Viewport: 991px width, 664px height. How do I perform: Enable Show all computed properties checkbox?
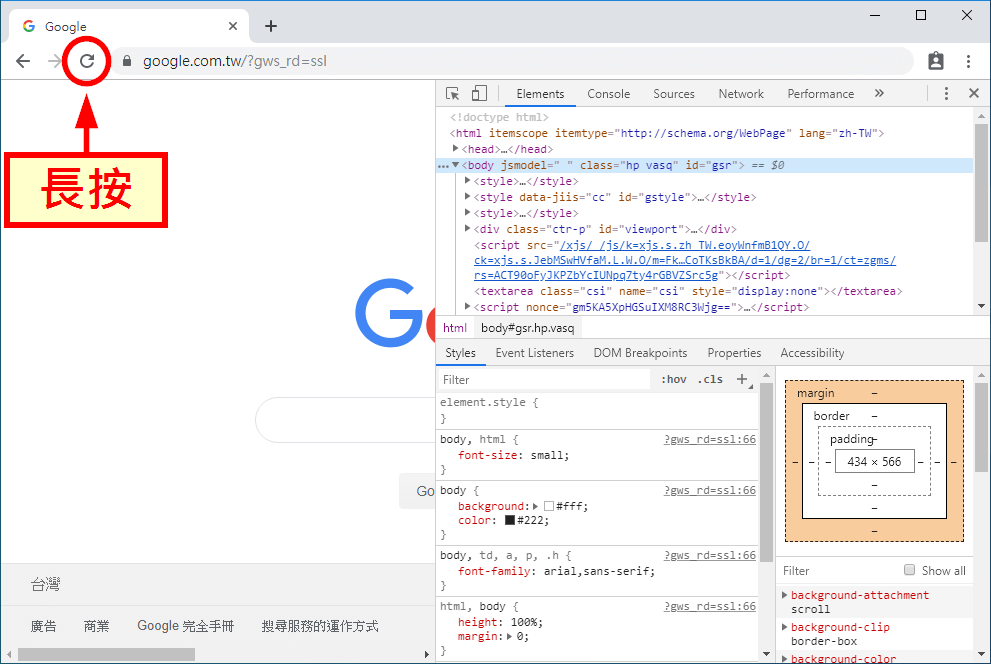909,570
